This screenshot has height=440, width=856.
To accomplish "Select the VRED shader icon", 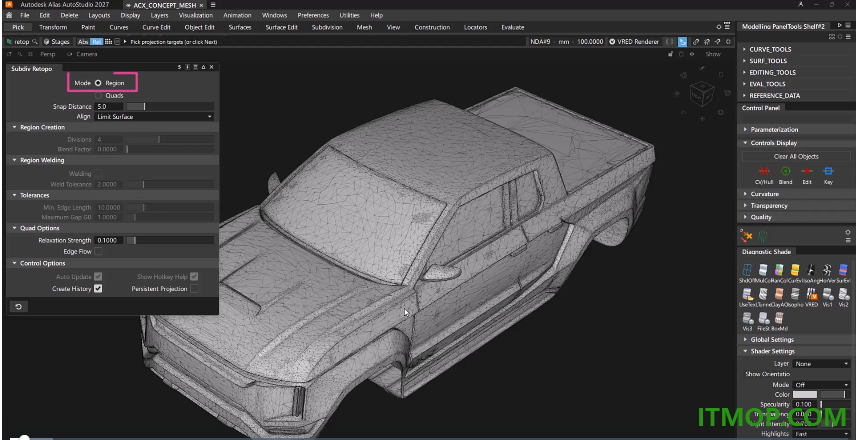I will [x=811, y=296].
